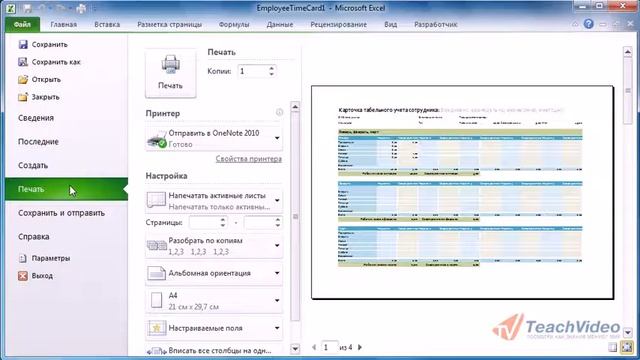Open Разобрать по копиям dropdown
The height and width of the screenshot is (360, 640).
click(x=214, y=246)
